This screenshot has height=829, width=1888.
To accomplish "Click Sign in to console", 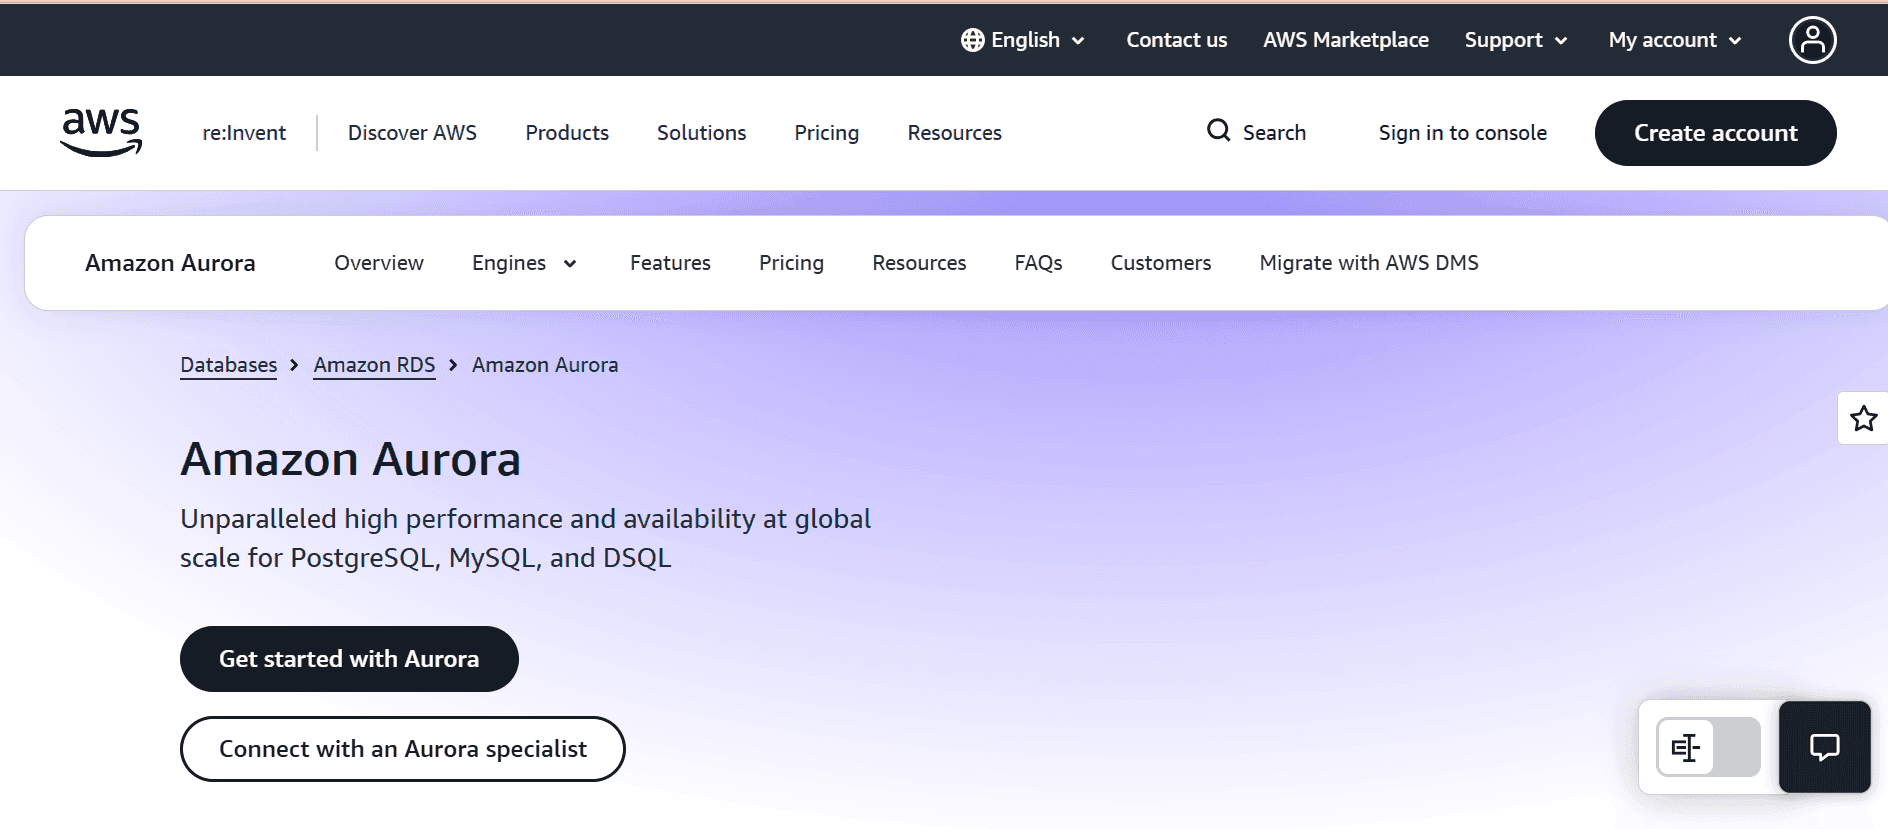I will [x=1462, y=133].
